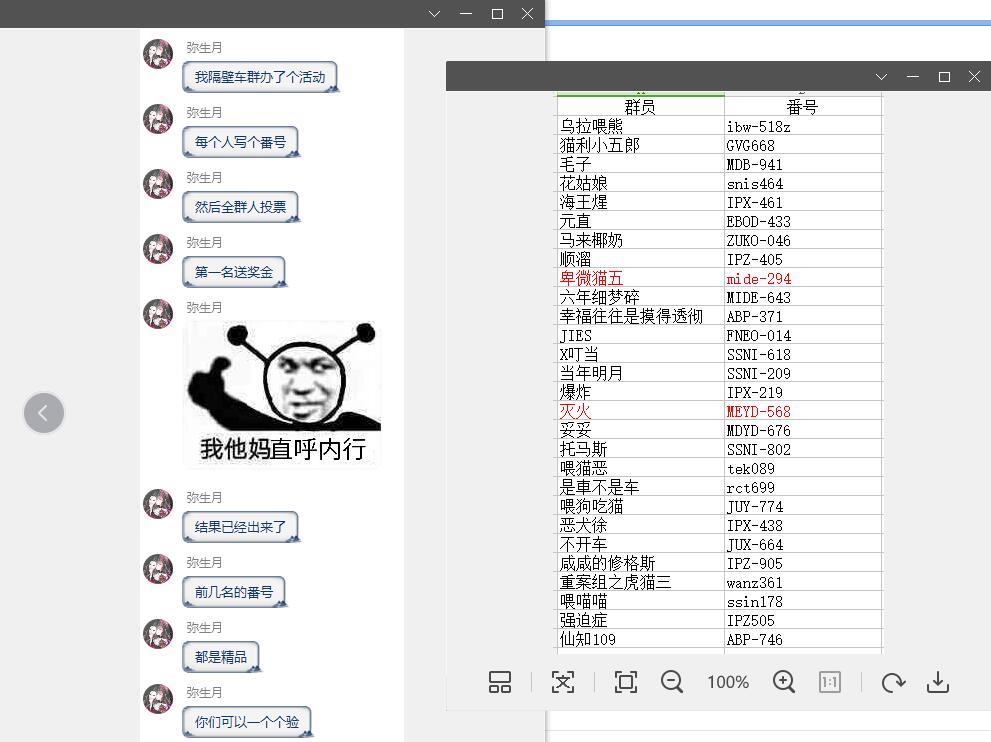Click the message bubble 结果已经出来了

(x=240, y=527)
